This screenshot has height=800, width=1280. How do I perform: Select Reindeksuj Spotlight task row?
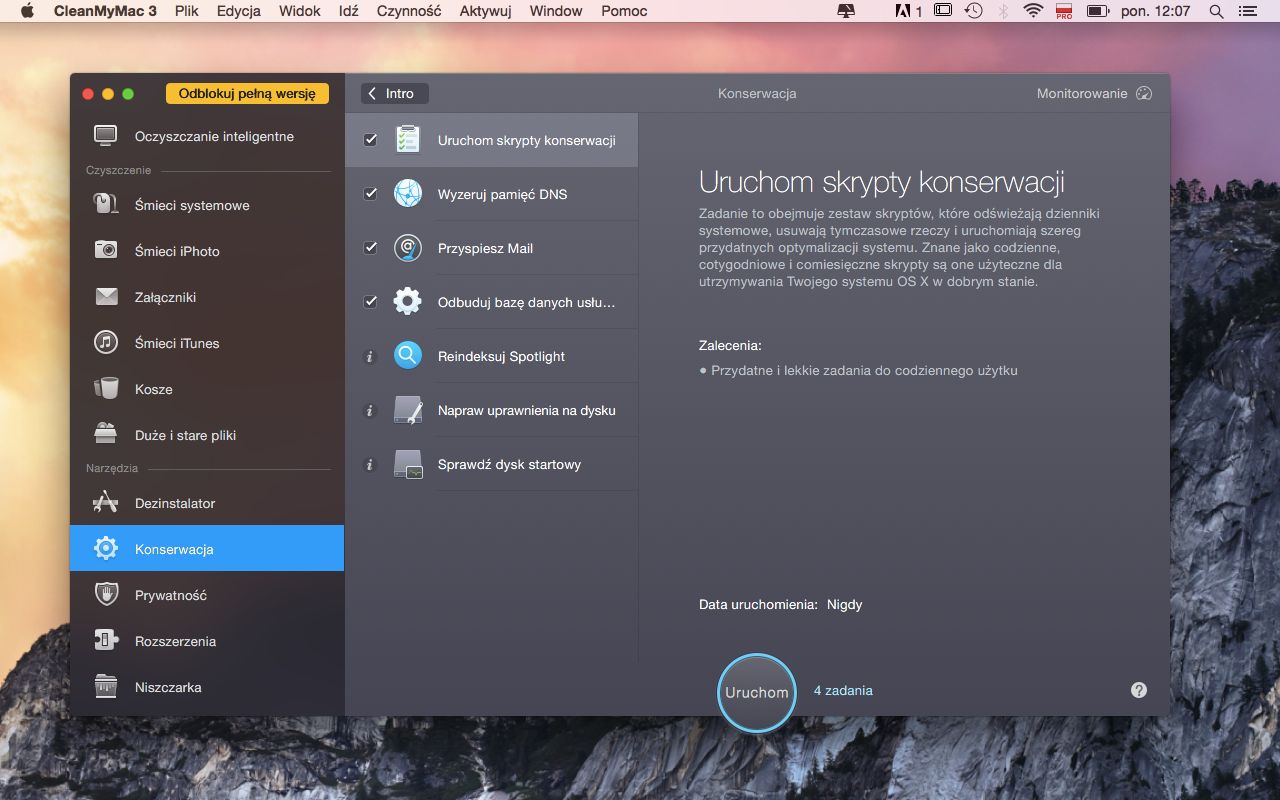[x=491, y=356]
